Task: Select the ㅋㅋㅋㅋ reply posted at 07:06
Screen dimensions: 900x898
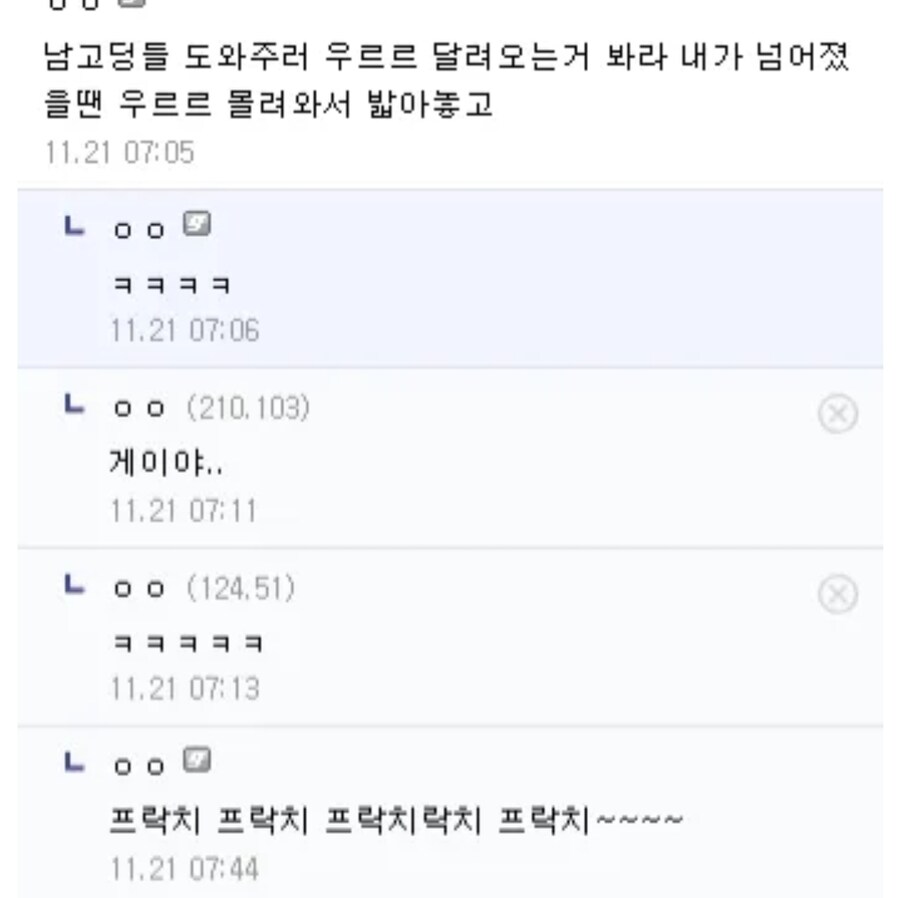Action: 171,286
